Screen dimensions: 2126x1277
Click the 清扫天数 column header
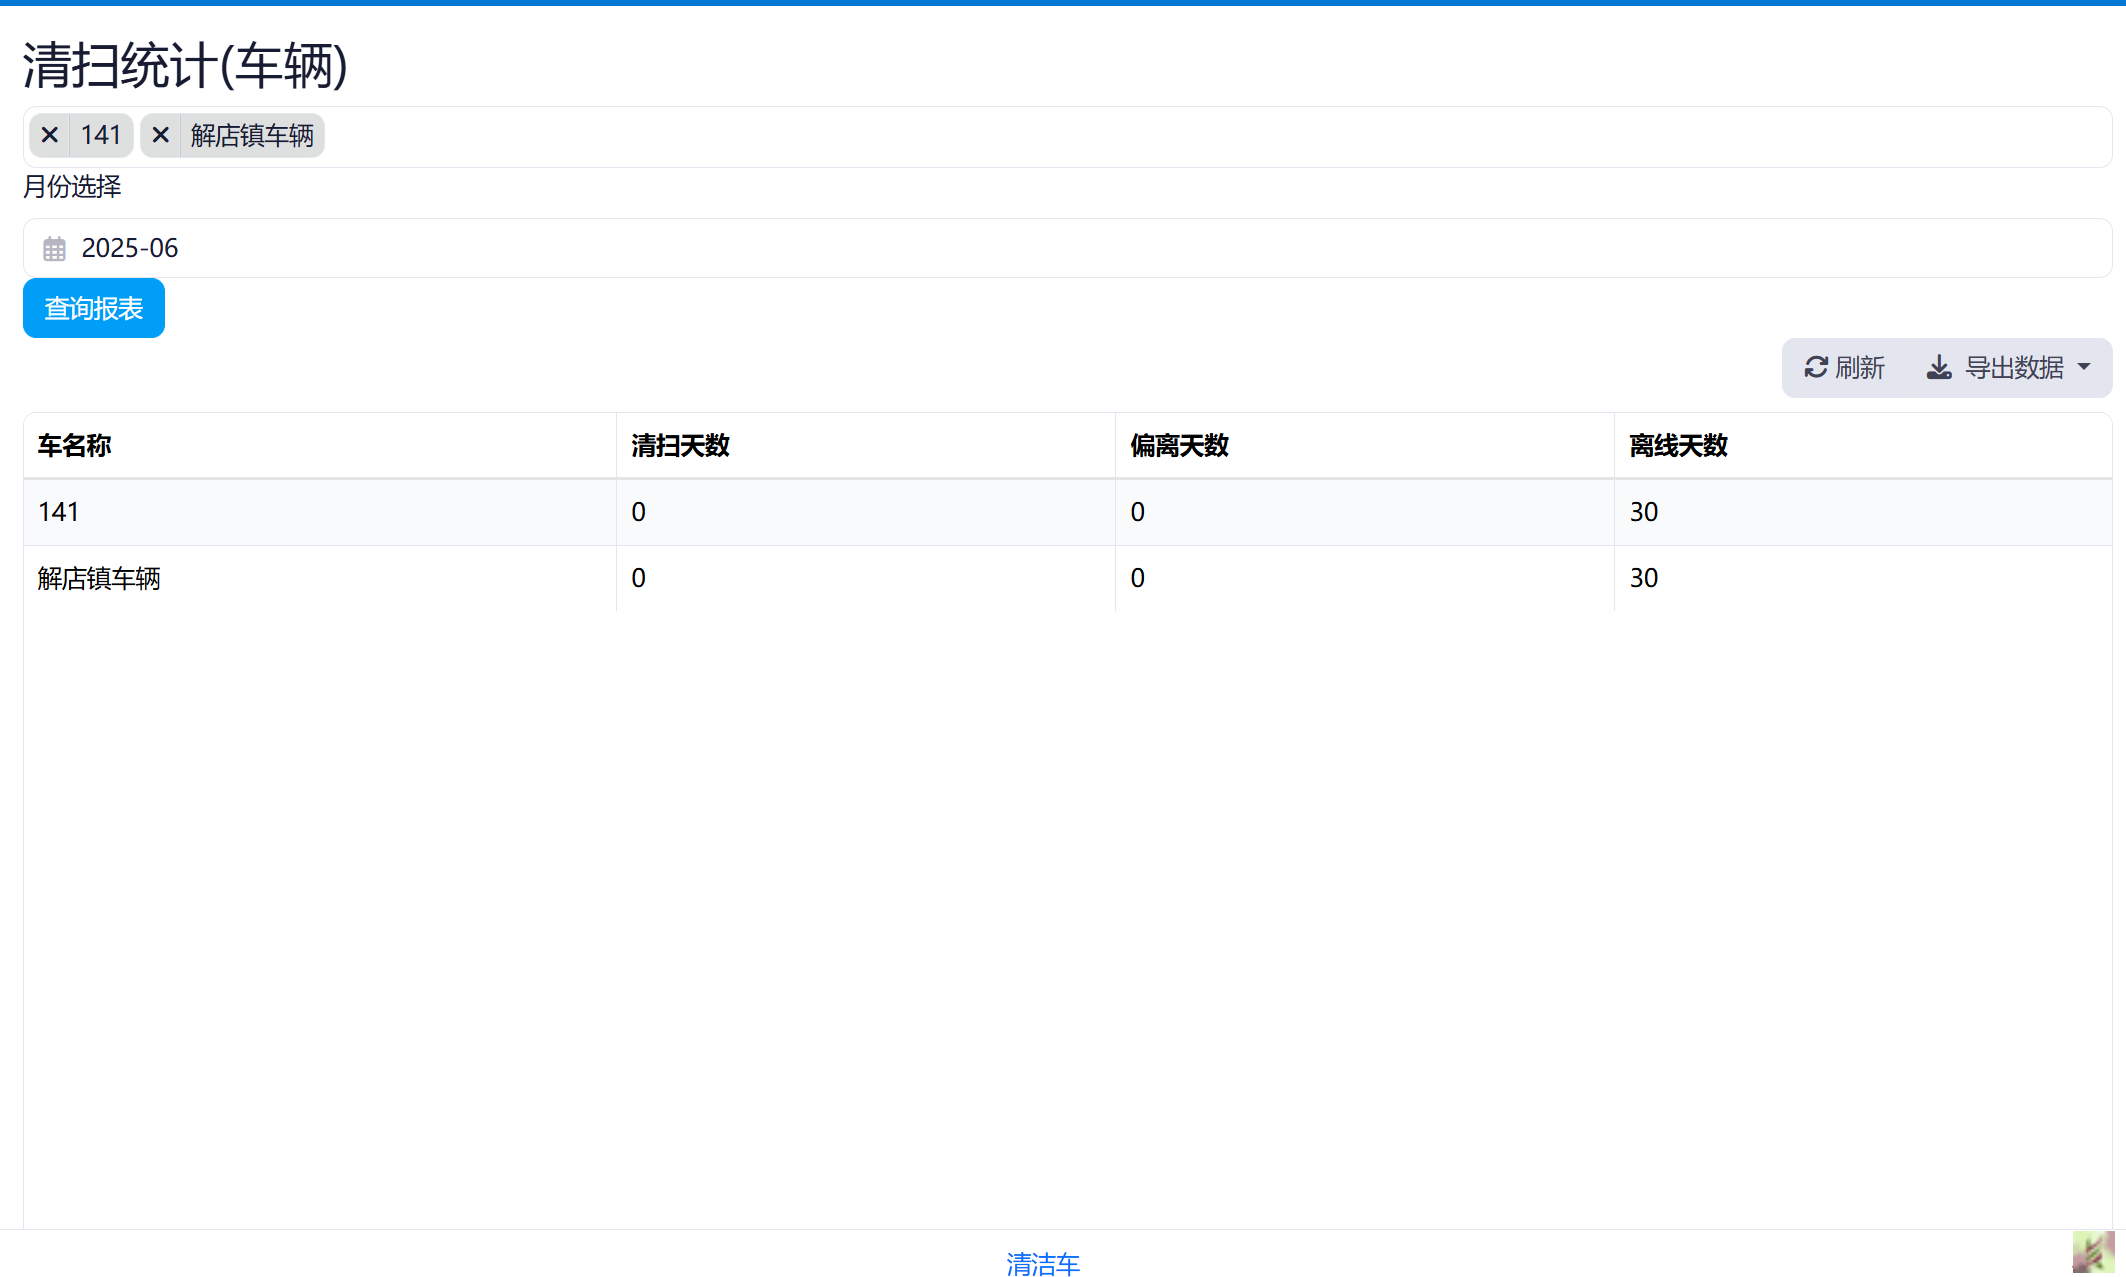680,446
